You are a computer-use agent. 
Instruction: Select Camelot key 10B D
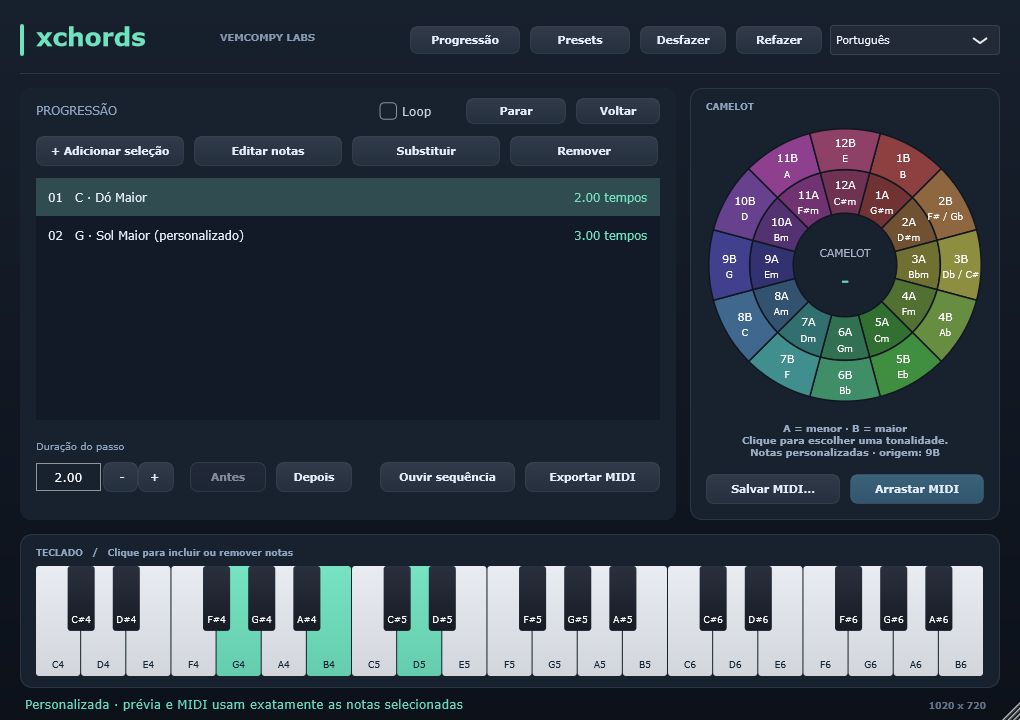coord(745,207)
